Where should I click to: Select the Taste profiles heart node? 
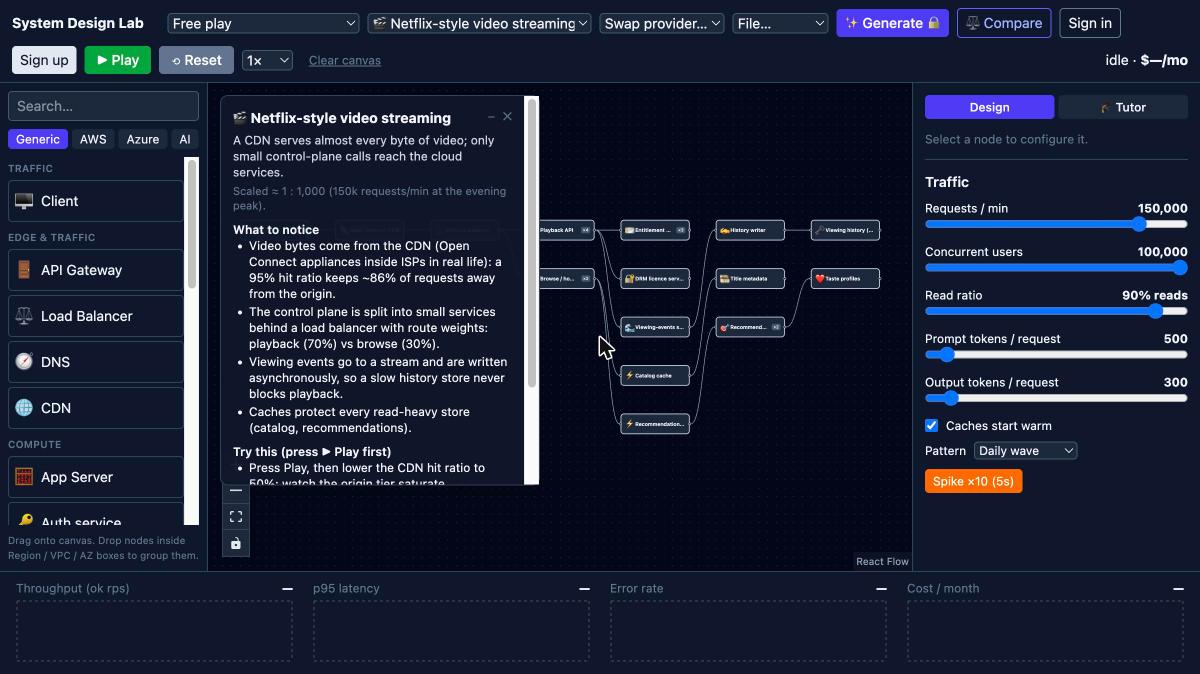pyautogui.click(x=845, y=278)
